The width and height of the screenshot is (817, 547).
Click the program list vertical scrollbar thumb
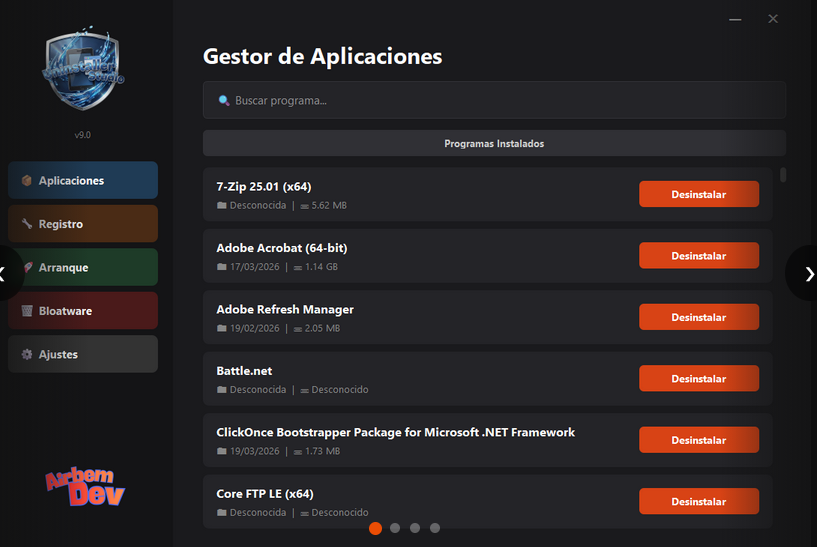click(x=783, y=175)
